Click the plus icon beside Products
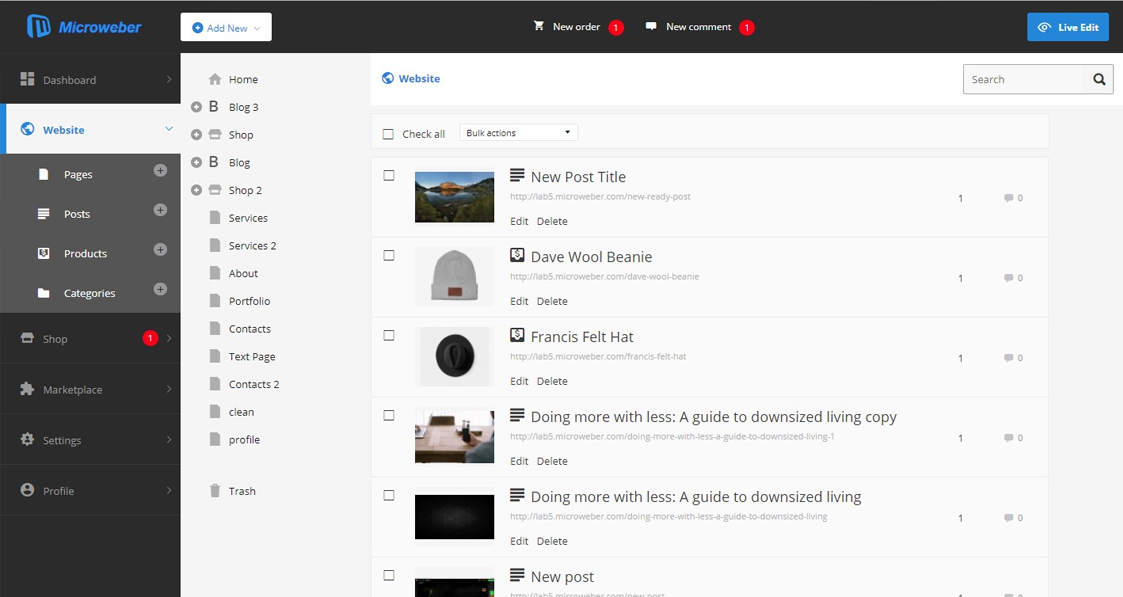Image resolution: width=1123 pixels, height=597 pixels. click(160, 250)
